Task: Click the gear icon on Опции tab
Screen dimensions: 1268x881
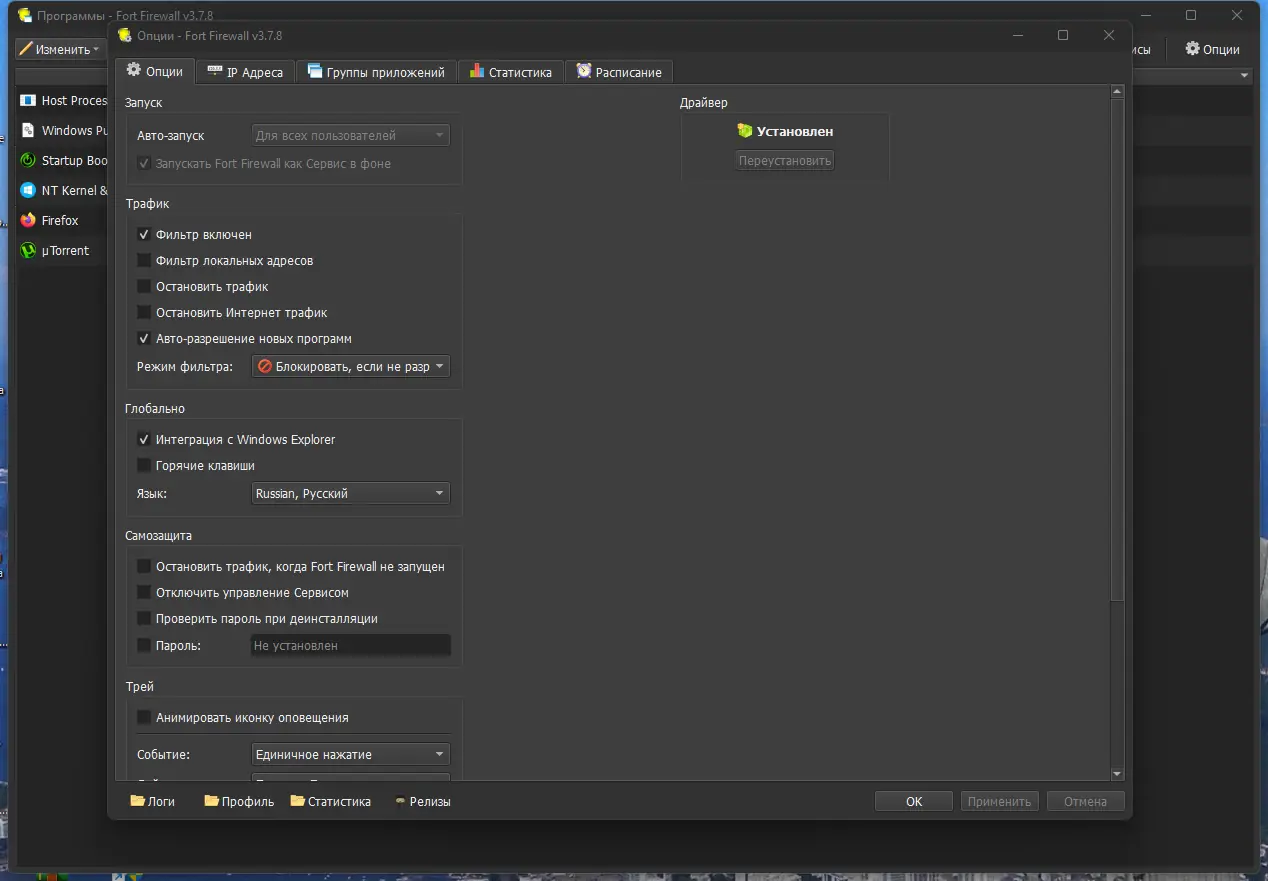Action: click(134, 71)
